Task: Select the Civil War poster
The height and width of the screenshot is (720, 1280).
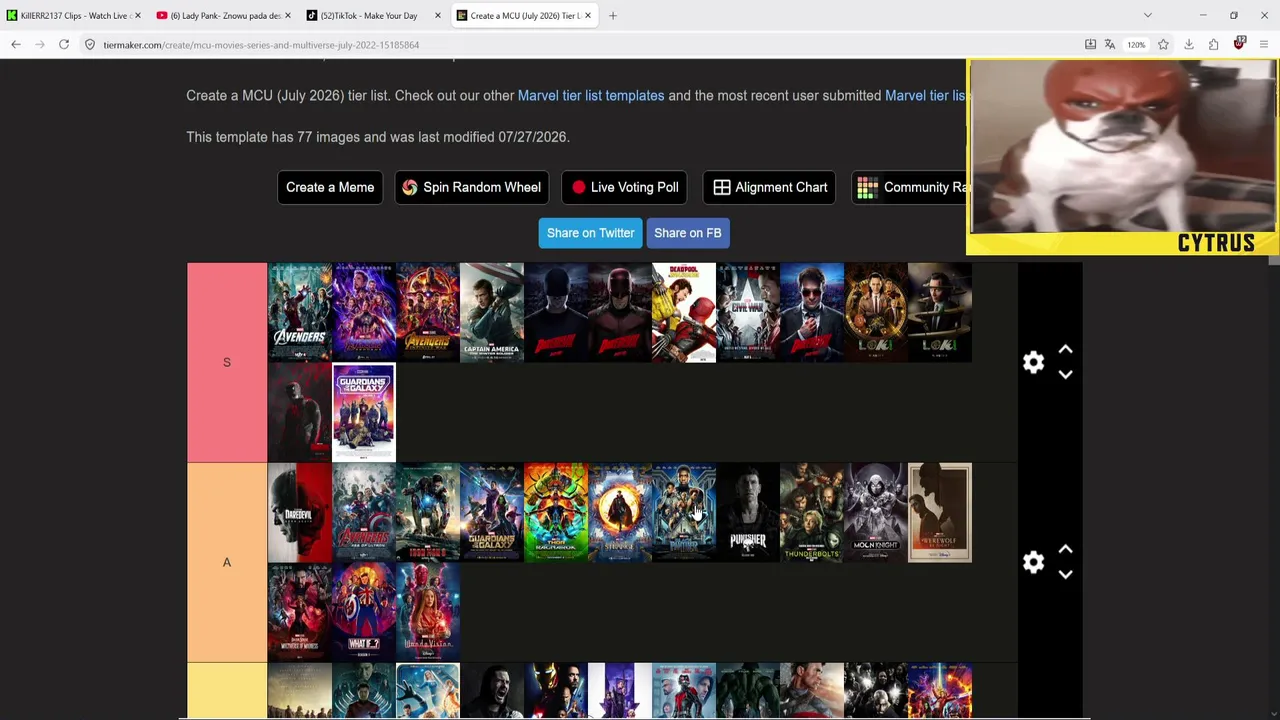Action: pyautogui.click(x=748, y=312)
